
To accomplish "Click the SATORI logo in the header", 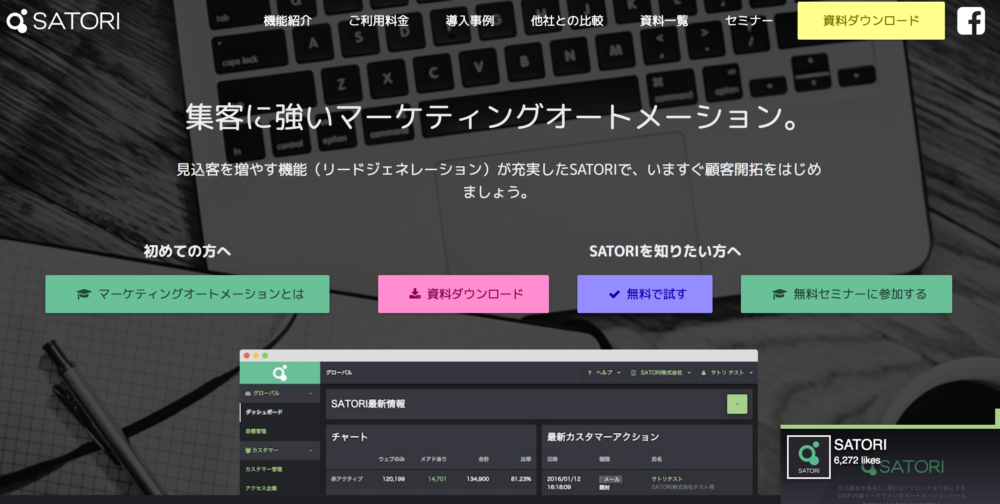I will 63,20.
